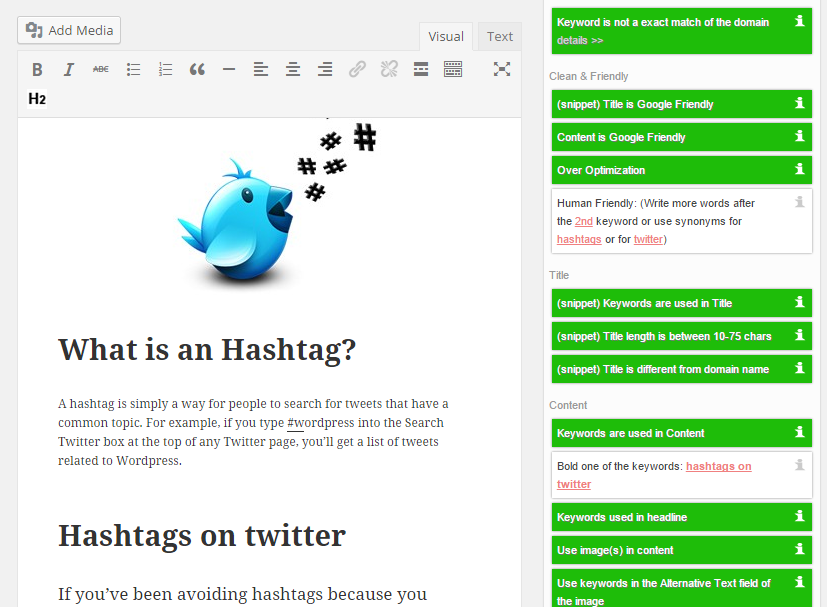Viewport: 827px width, 607px height.
Task: Click the 'Over Optimization' green bar
Action: [681, 170]
